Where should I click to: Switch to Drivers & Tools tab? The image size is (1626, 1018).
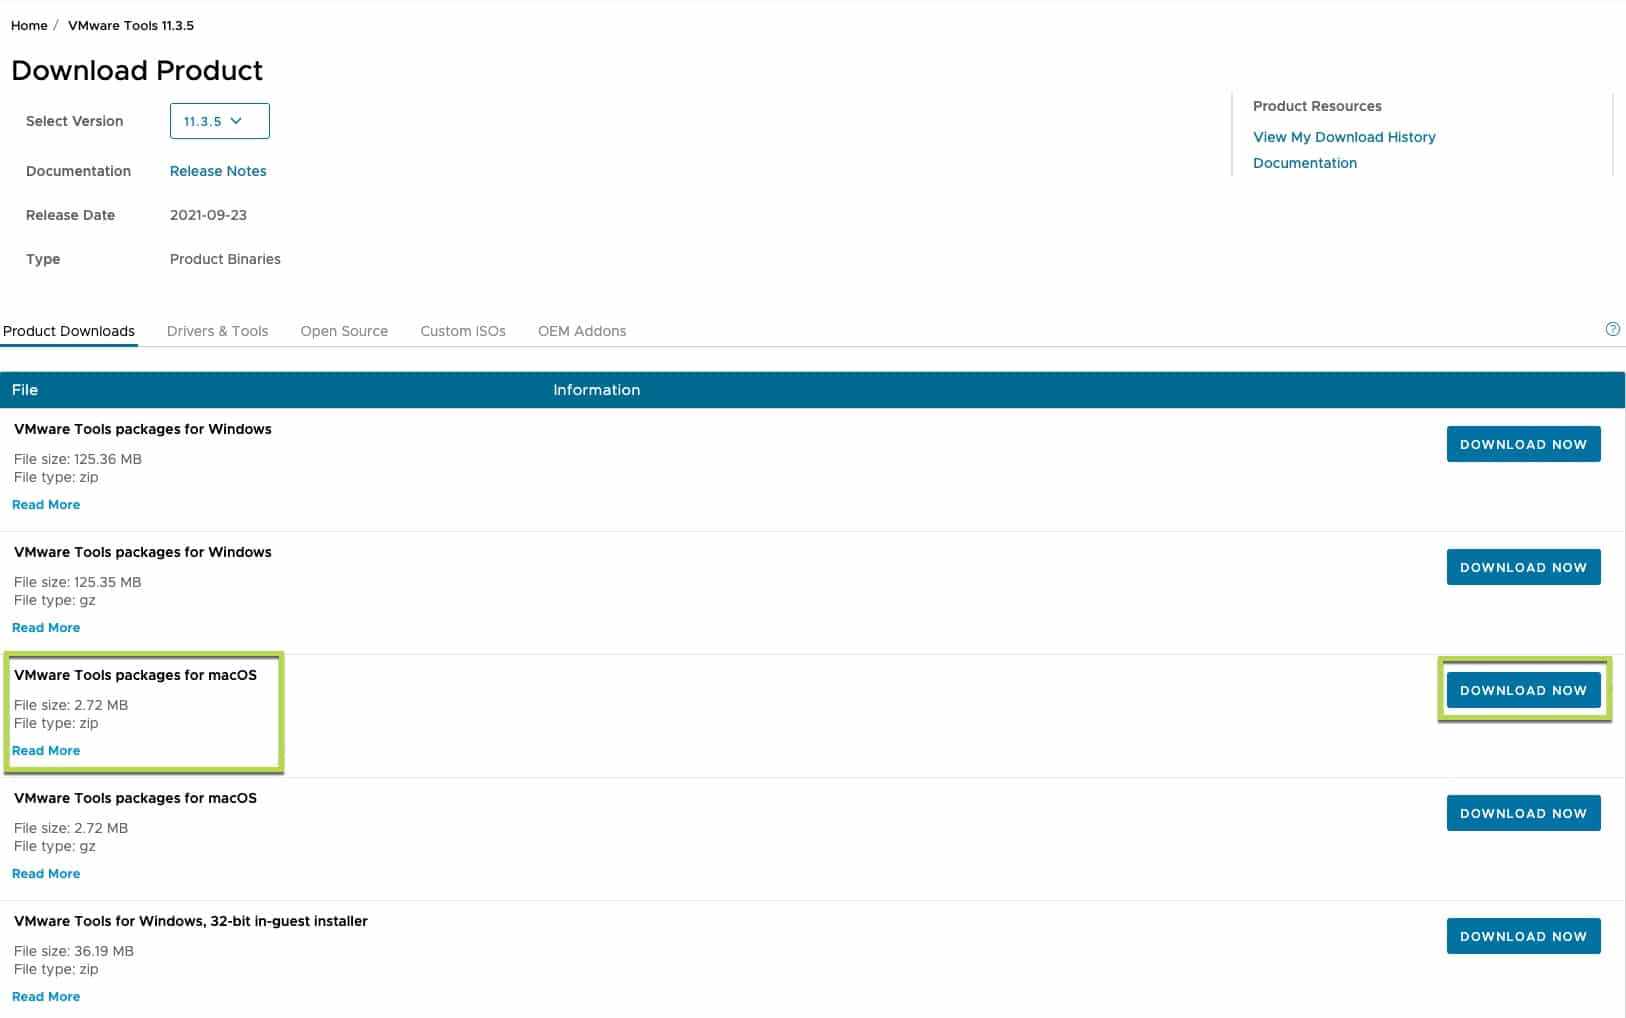click(217, 331)
